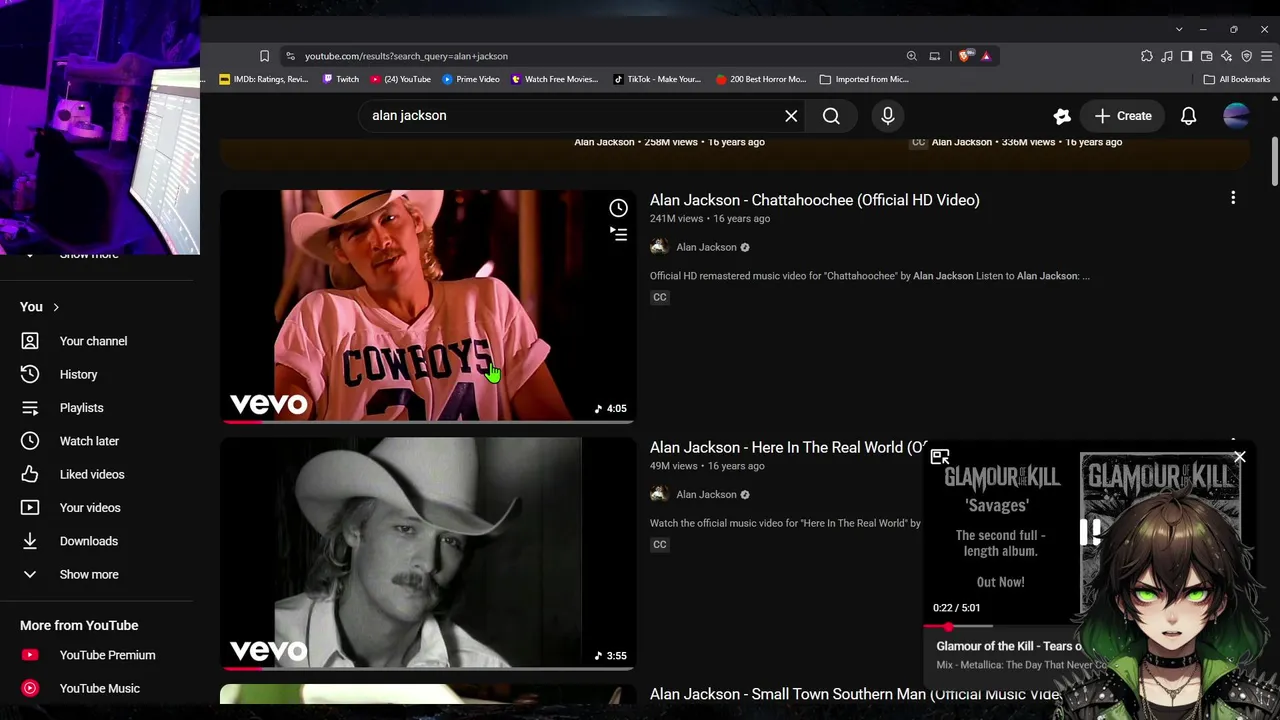1280x720 pixels.
Task: Click the magnifying glass search button
Action: click(x=831, y=116)
